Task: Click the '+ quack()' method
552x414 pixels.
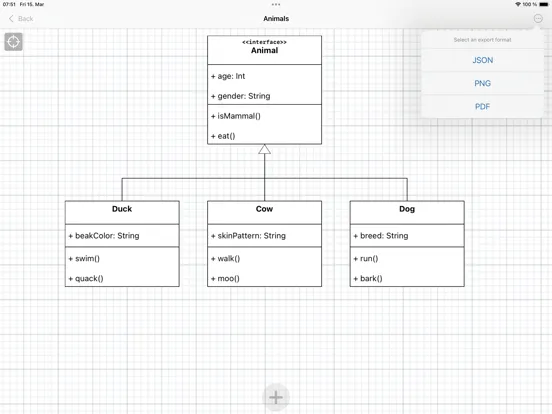Action: [x=86, y=278]
